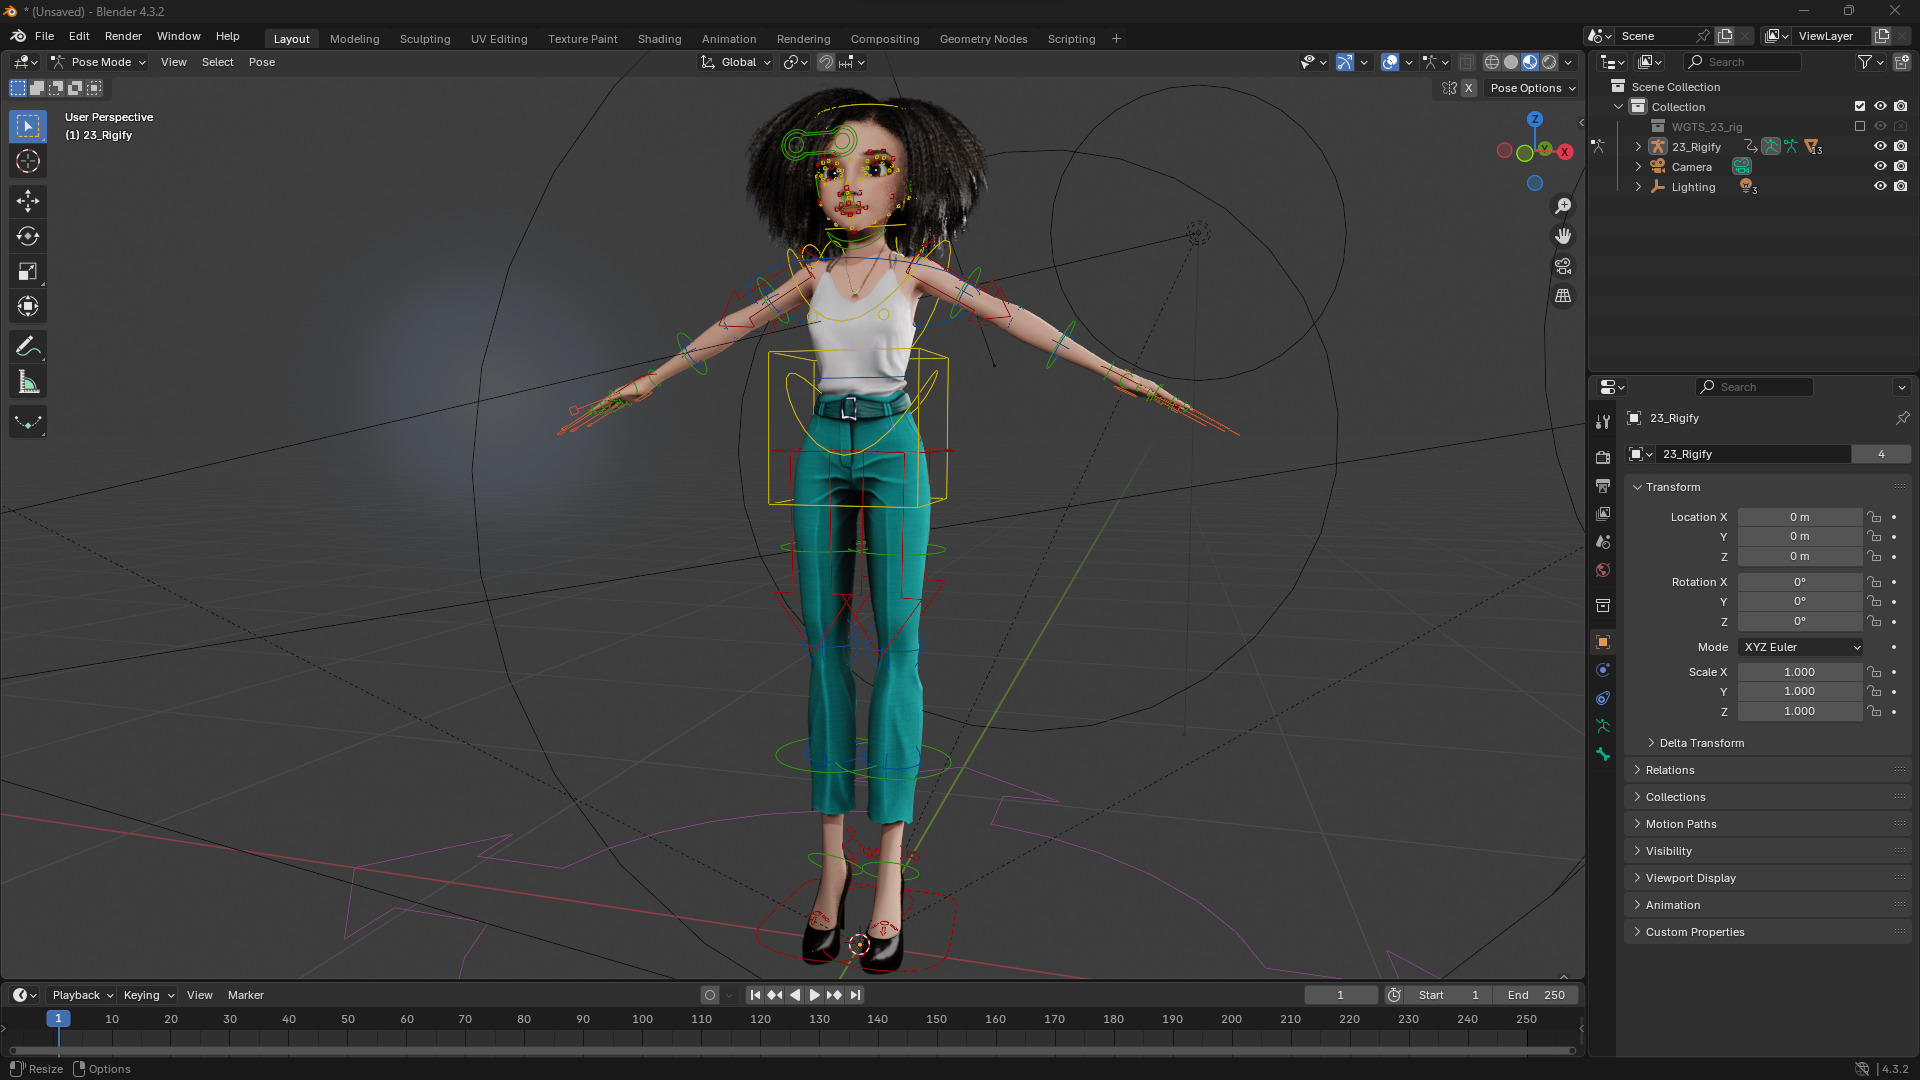Expand the Delta Transform section
Screen dimensions: 1920x1080
click(x=1701, y=743)
